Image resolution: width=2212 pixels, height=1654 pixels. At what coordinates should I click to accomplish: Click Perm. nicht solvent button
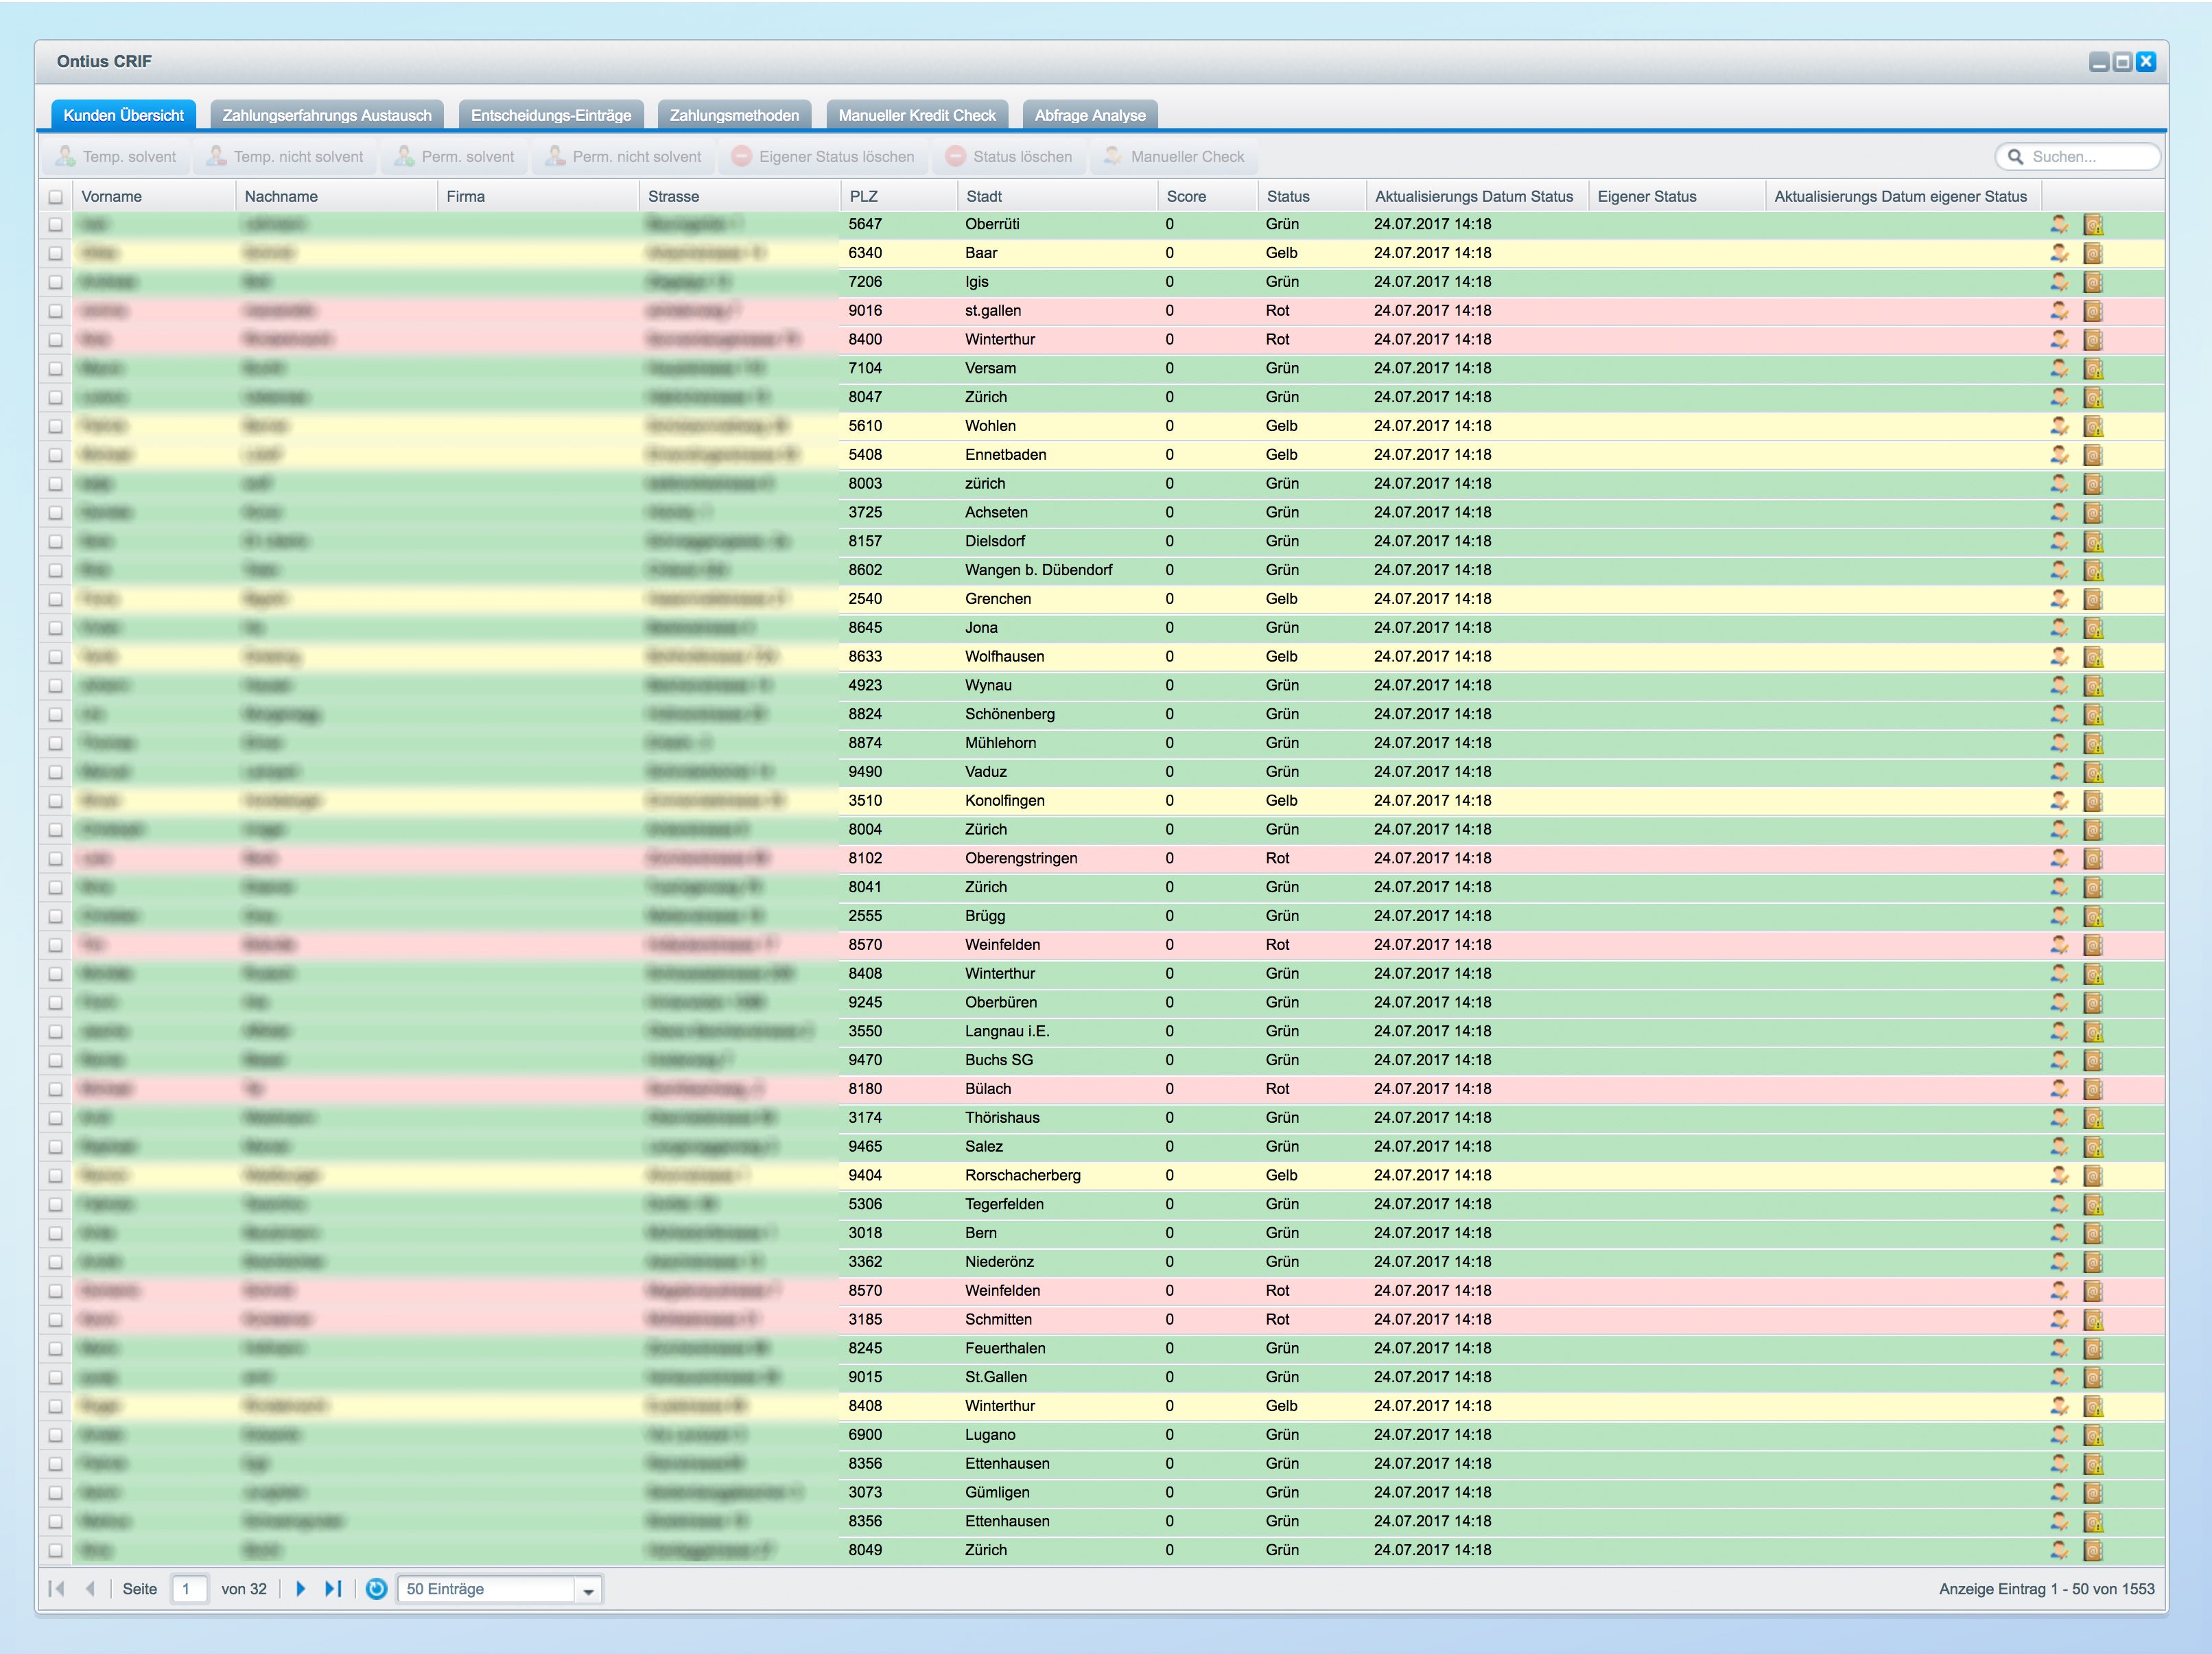(624, 157)
